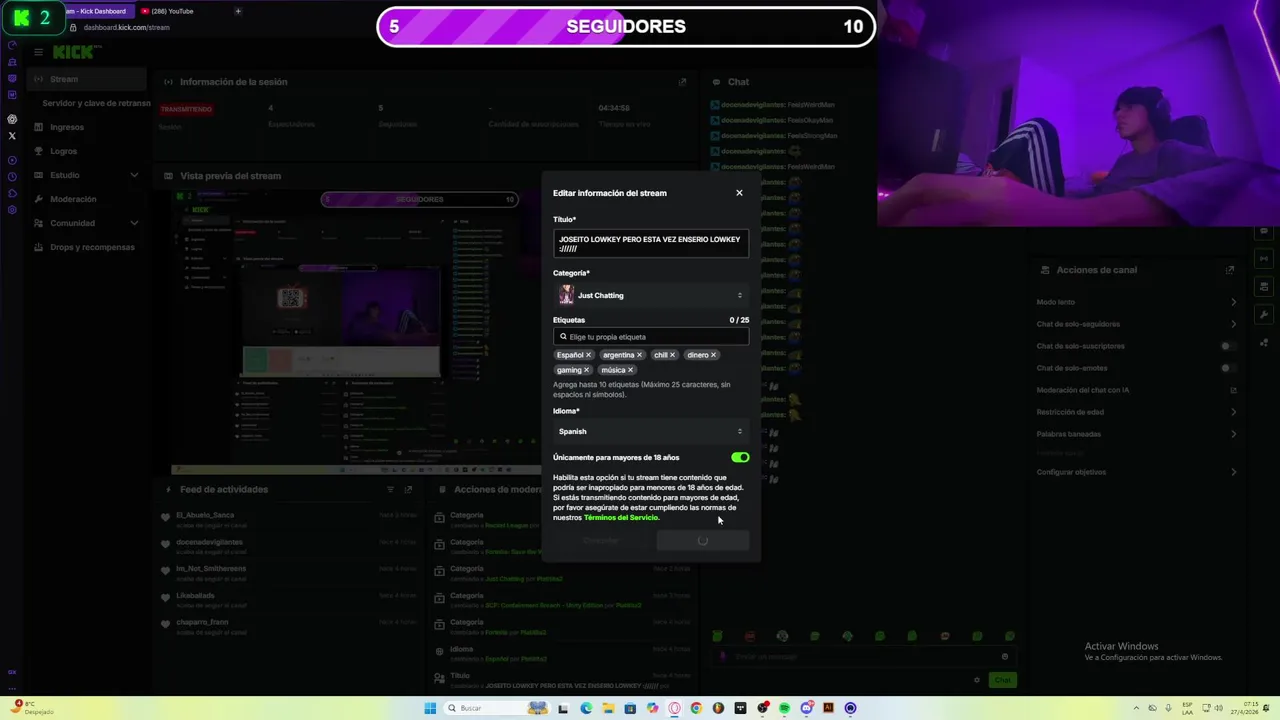Image resolution: width=1280 pixels, height=720 pixels.
Task: Filter the Feed de actividades
Action: click(390, 490)
